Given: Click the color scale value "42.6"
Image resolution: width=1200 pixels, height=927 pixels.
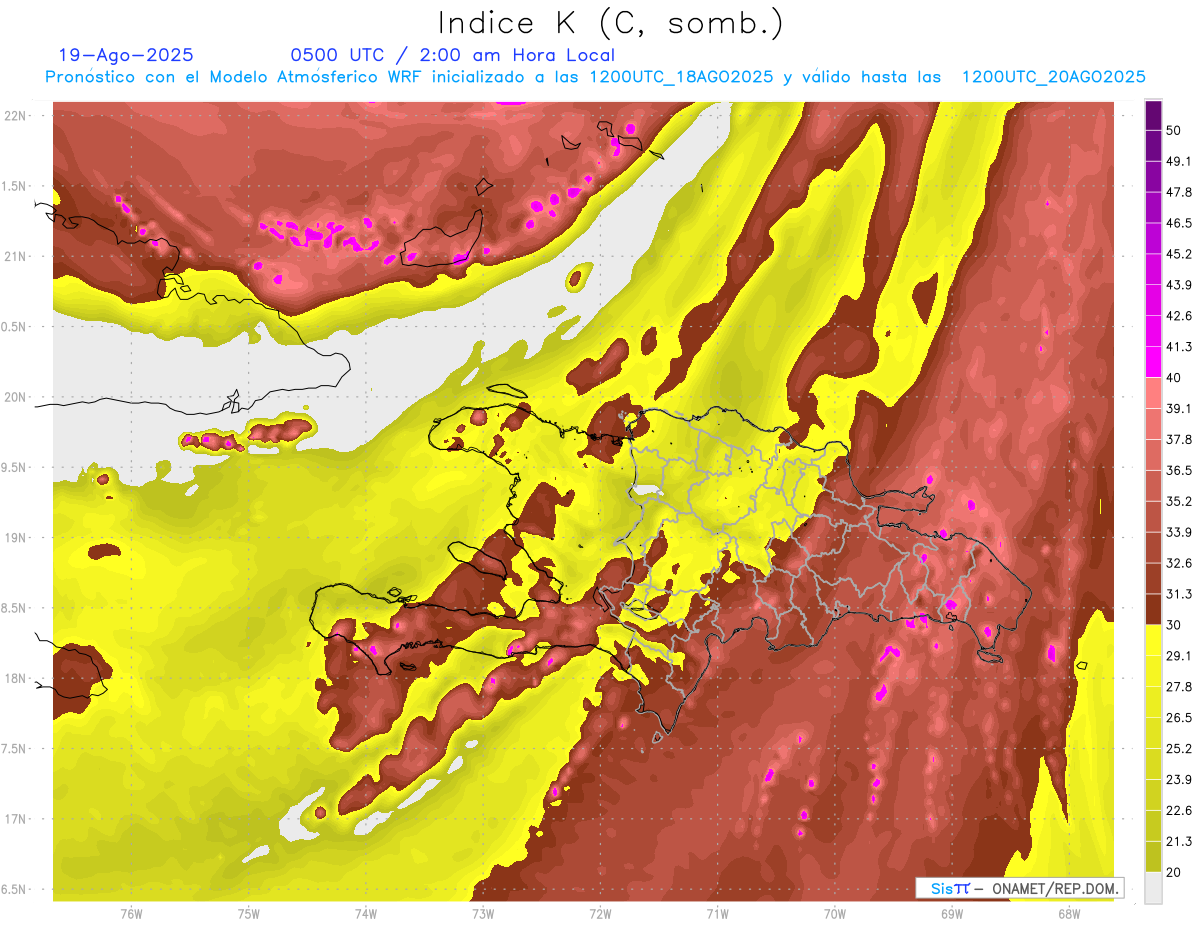Looking at the screenshot, I should point(1179,316).
